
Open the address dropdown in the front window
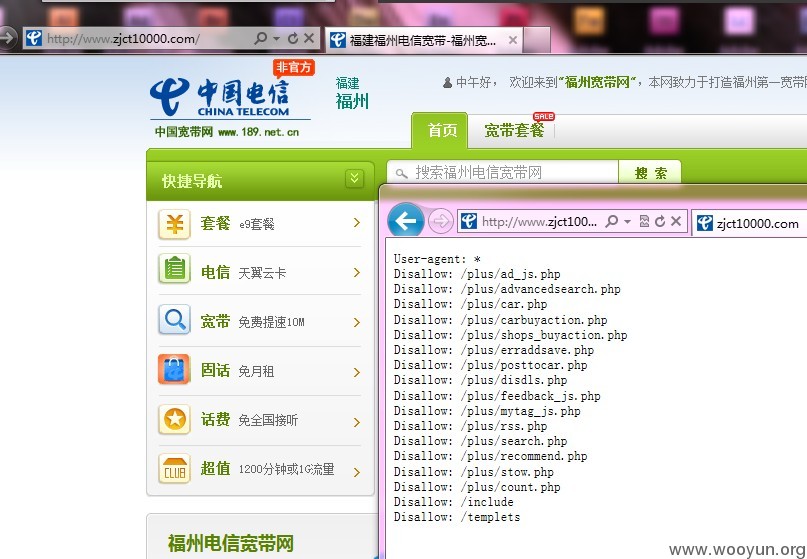(x=627, y=222)
